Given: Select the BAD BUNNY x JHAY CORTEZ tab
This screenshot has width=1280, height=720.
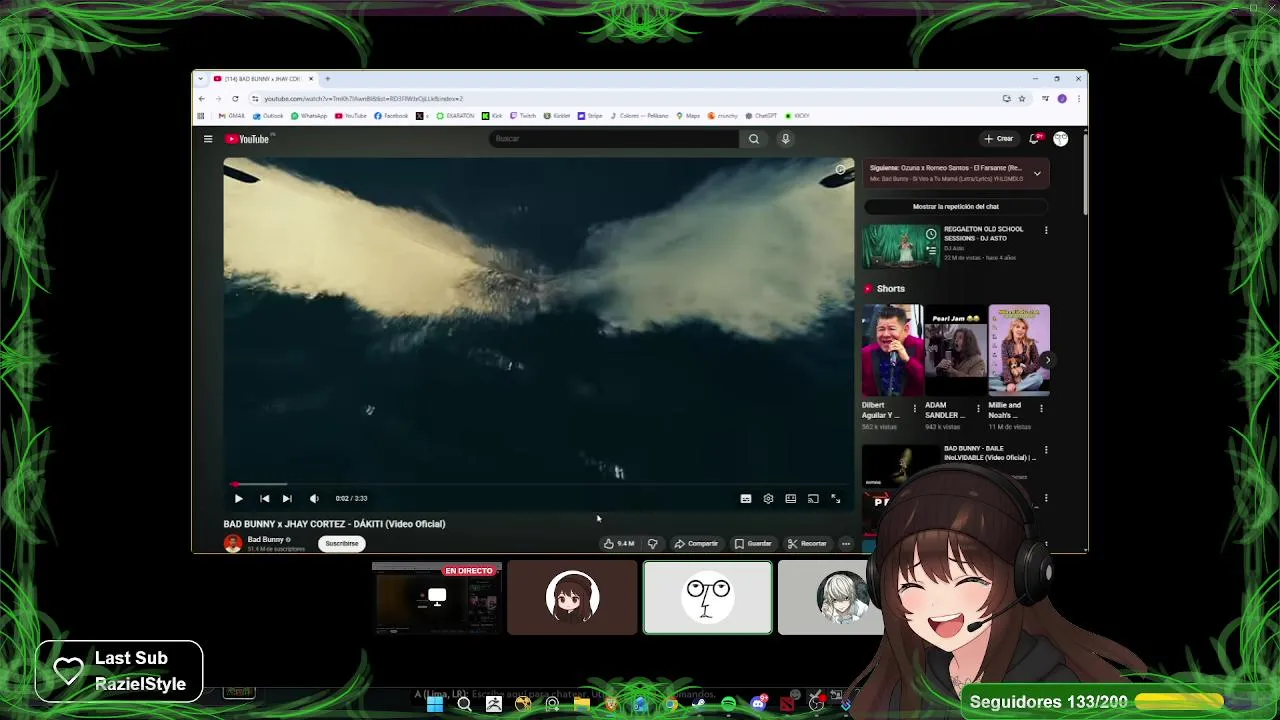Looking at the screenshot, I should pyautogui.click(x=263, y=79).
